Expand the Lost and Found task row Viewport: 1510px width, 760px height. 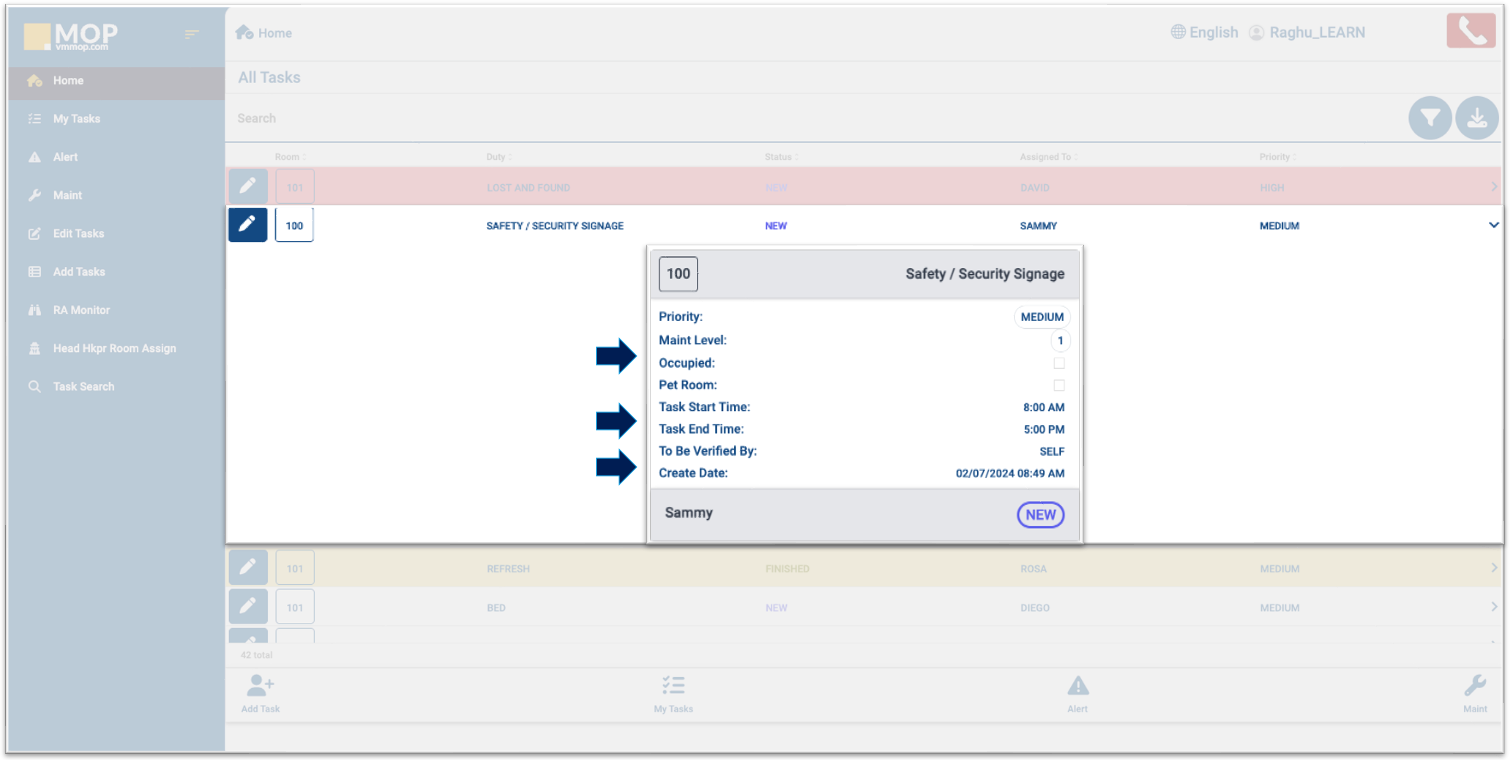[1493, 187]
